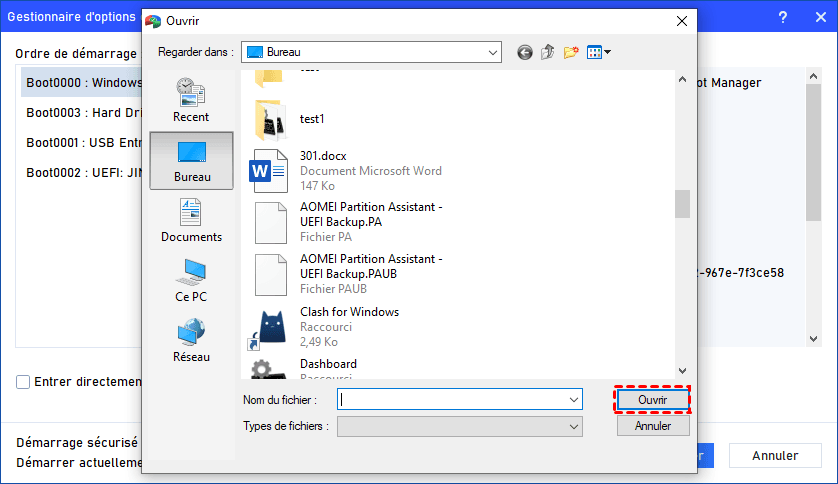This screenshot has height=484, width=838.
Task: Click the UEFI Backup.PA file name
Action: pyautogui.click(x=371, y=215)
